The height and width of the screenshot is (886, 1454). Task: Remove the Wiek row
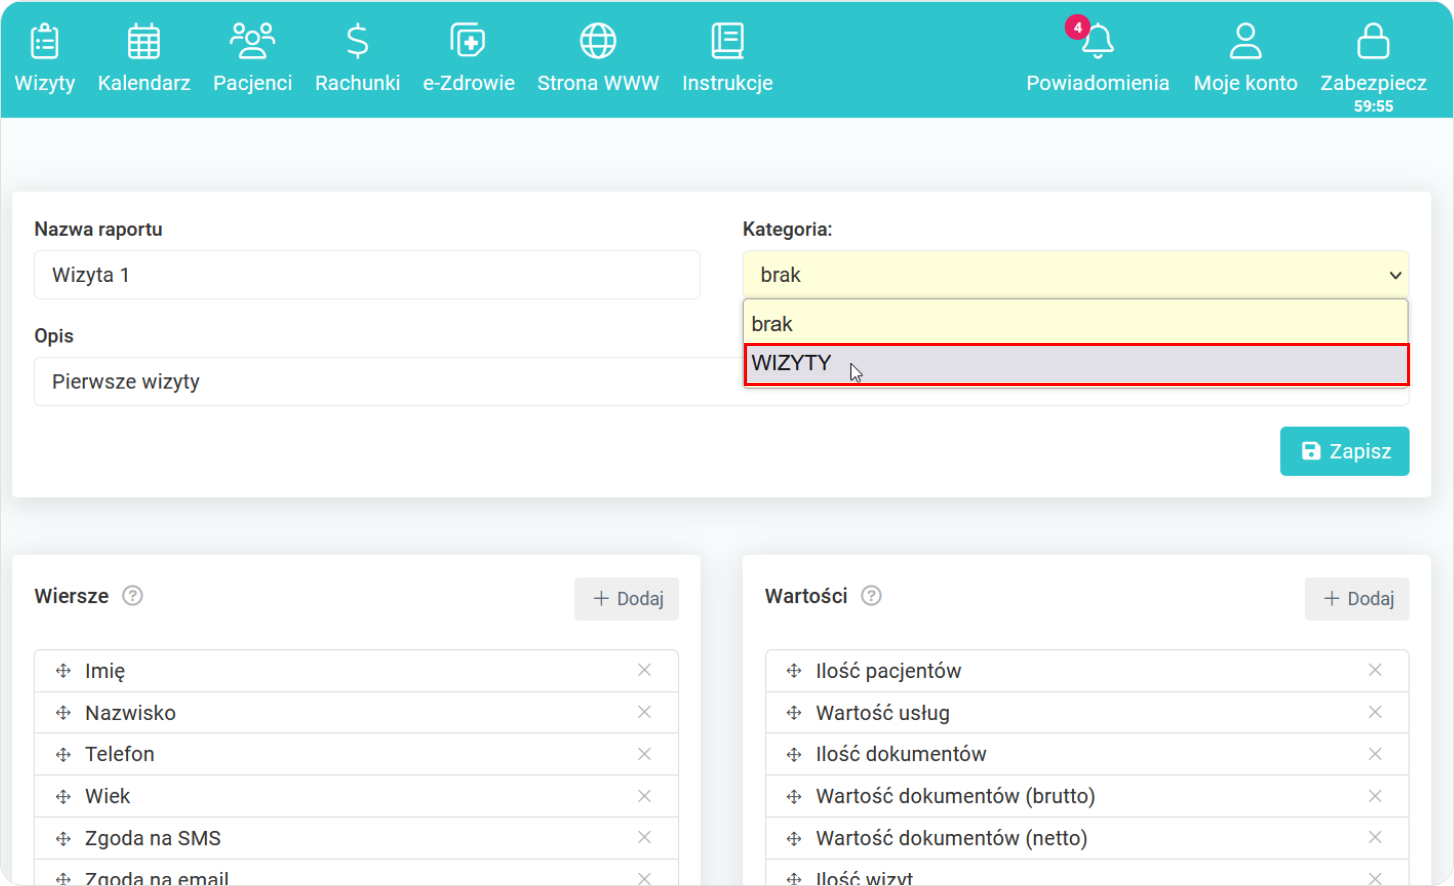point(644,796)
